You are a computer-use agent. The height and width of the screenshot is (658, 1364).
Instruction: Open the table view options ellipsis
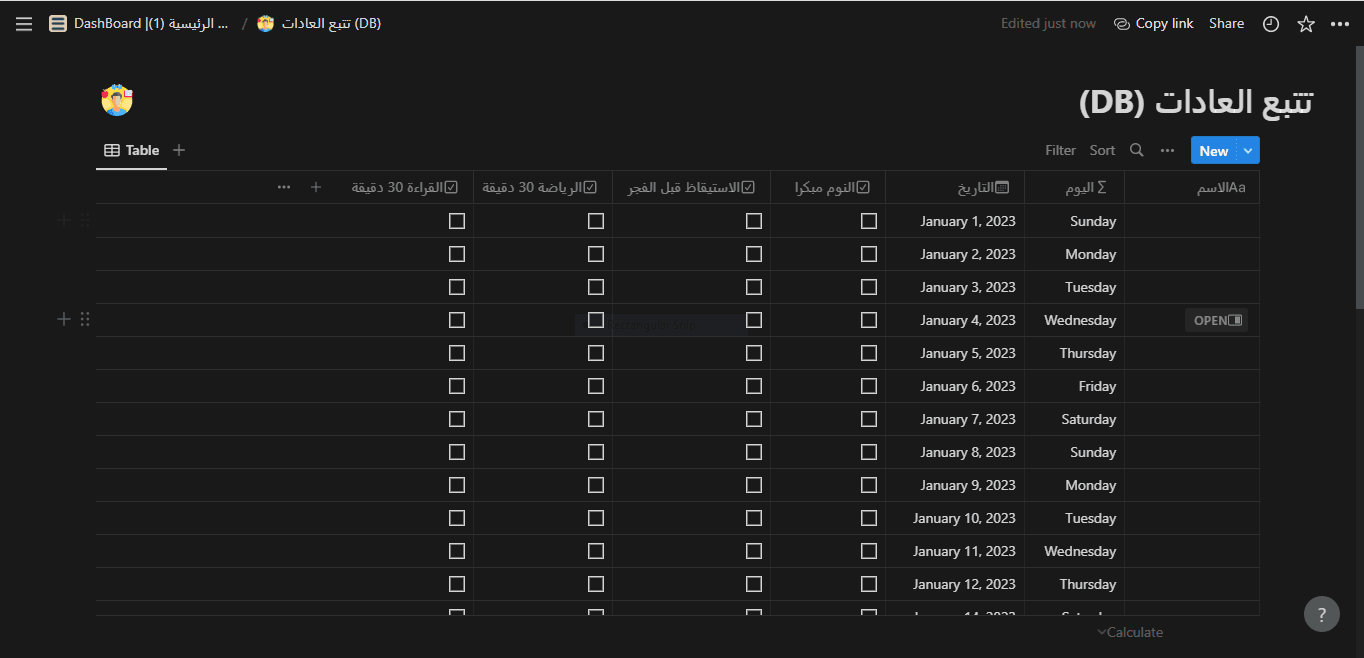1167,150
